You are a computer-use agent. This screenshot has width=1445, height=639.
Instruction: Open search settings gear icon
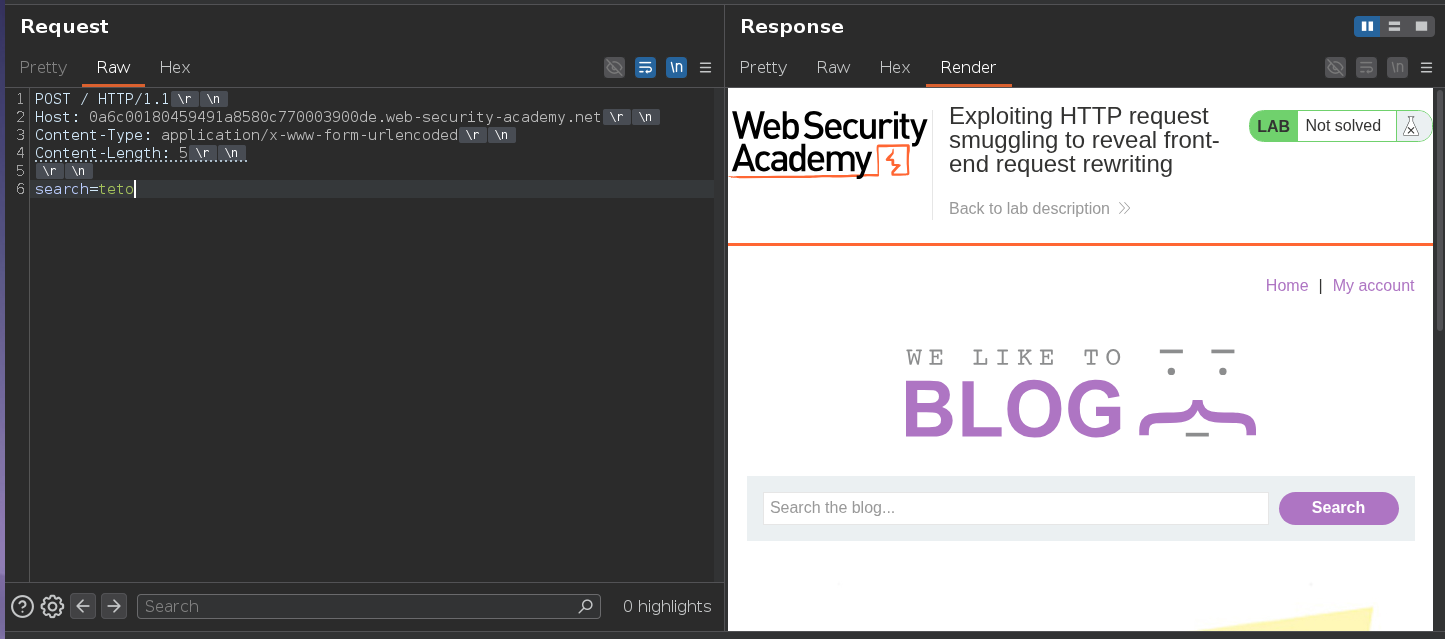coord(53,606)
